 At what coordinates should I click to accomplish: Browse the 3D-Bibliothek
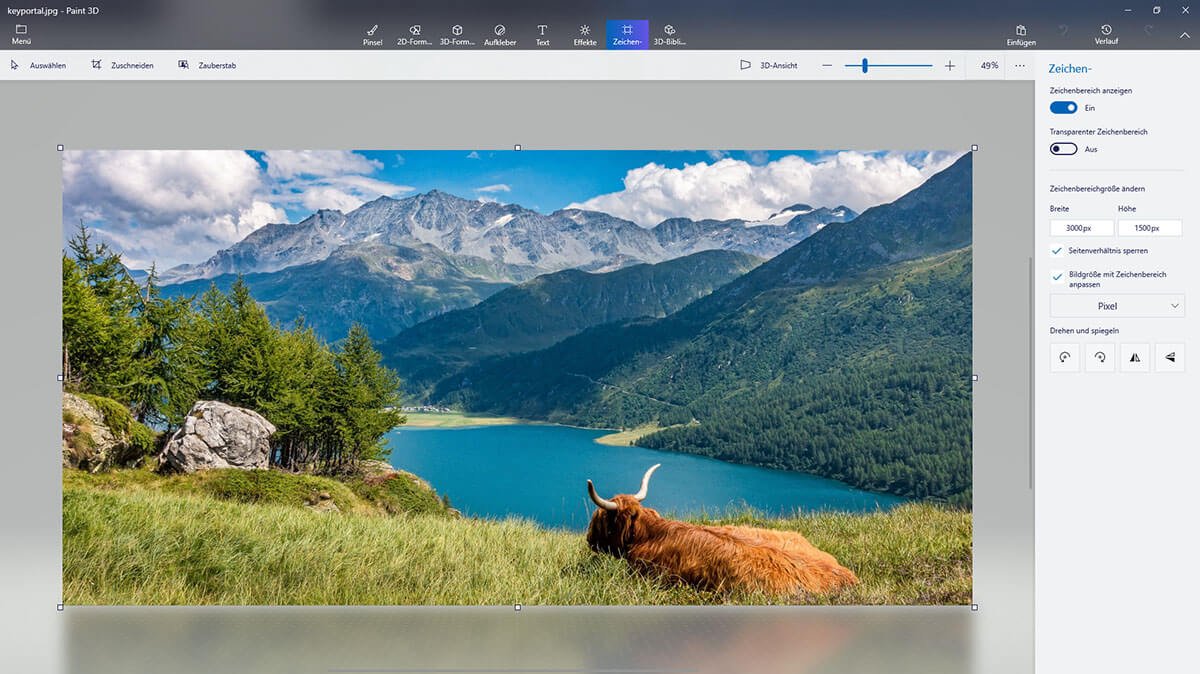[x=670, y=31]
